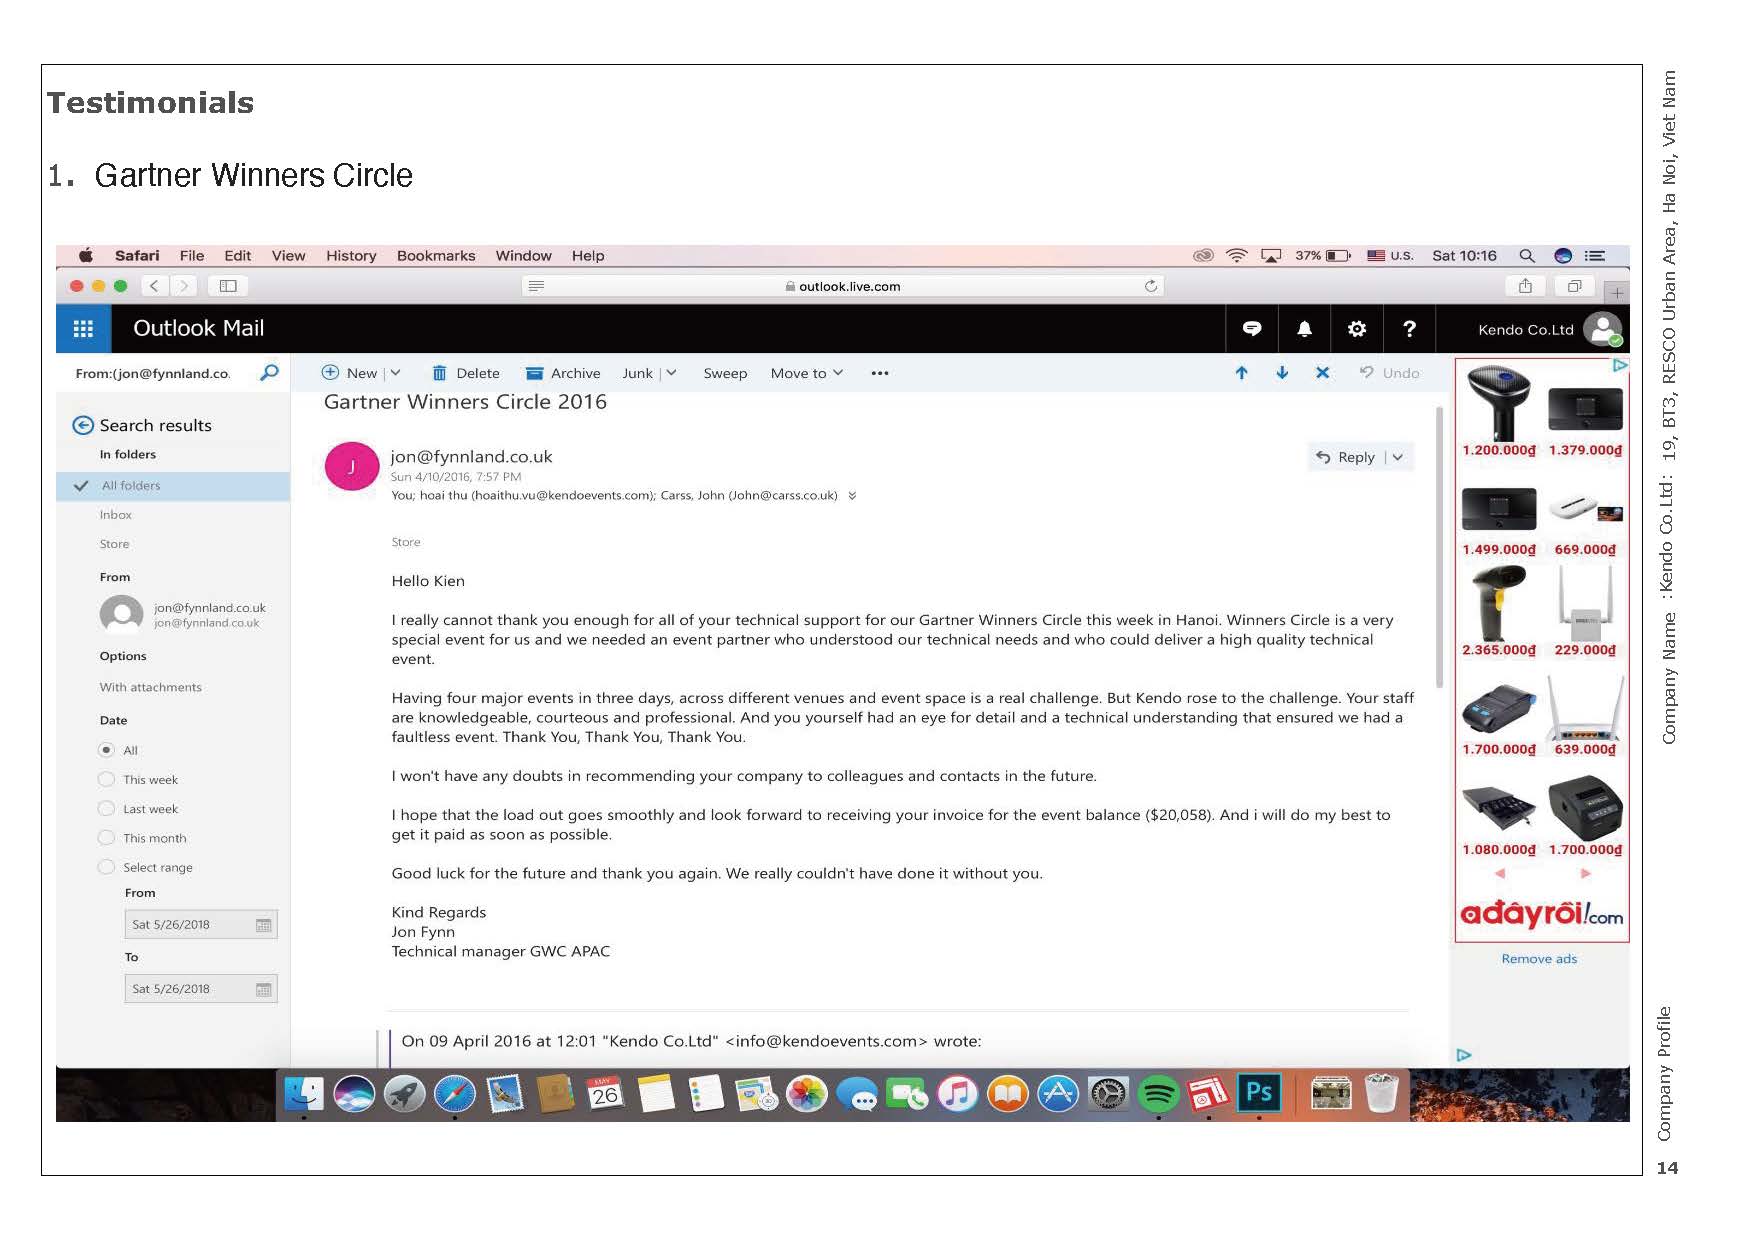
Task: Select the Select range radio button
Action: (106, 867)
